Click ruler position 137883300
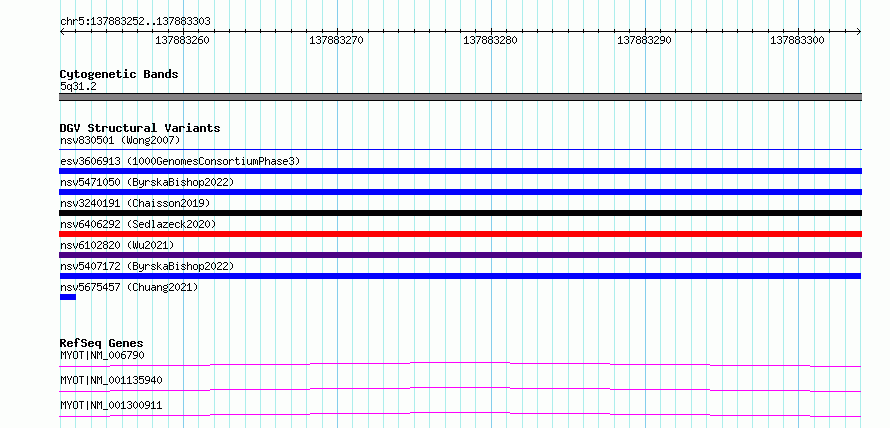The width and height of the screenshot is (890, 428). (797, 41)
